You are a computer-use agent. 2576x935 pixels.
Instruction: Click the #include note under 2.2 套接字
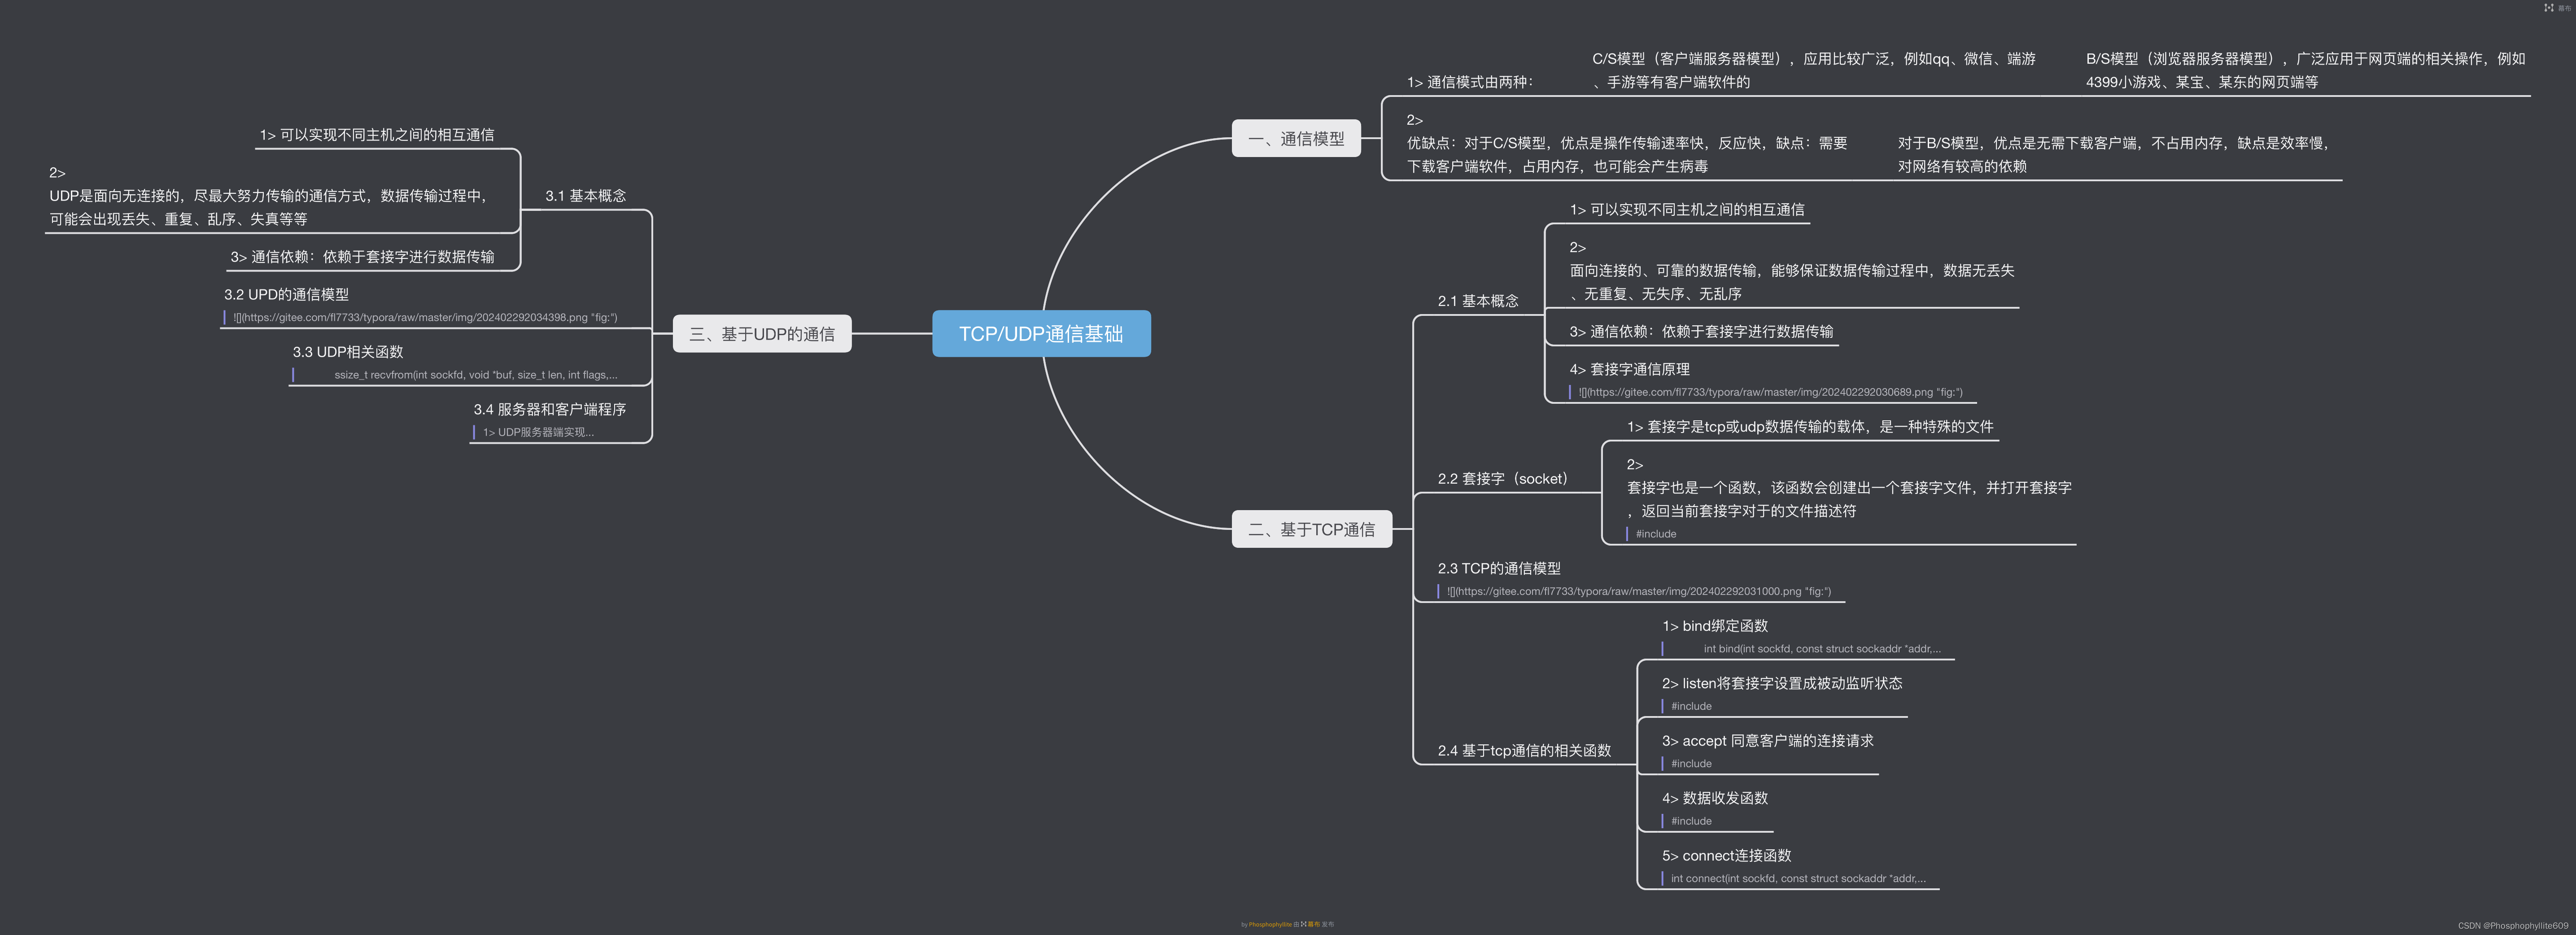(x=1655, y=534)
